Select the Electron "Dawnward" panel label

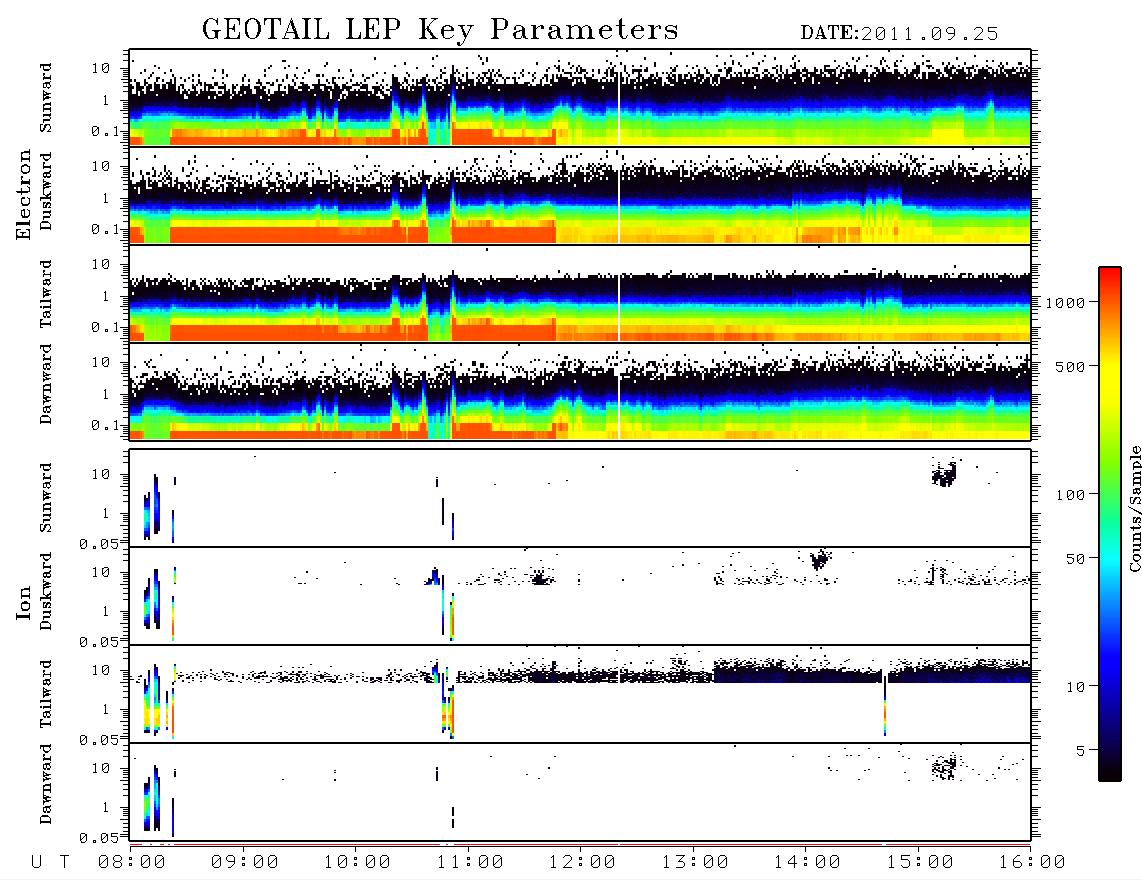[x=46, y=385]
